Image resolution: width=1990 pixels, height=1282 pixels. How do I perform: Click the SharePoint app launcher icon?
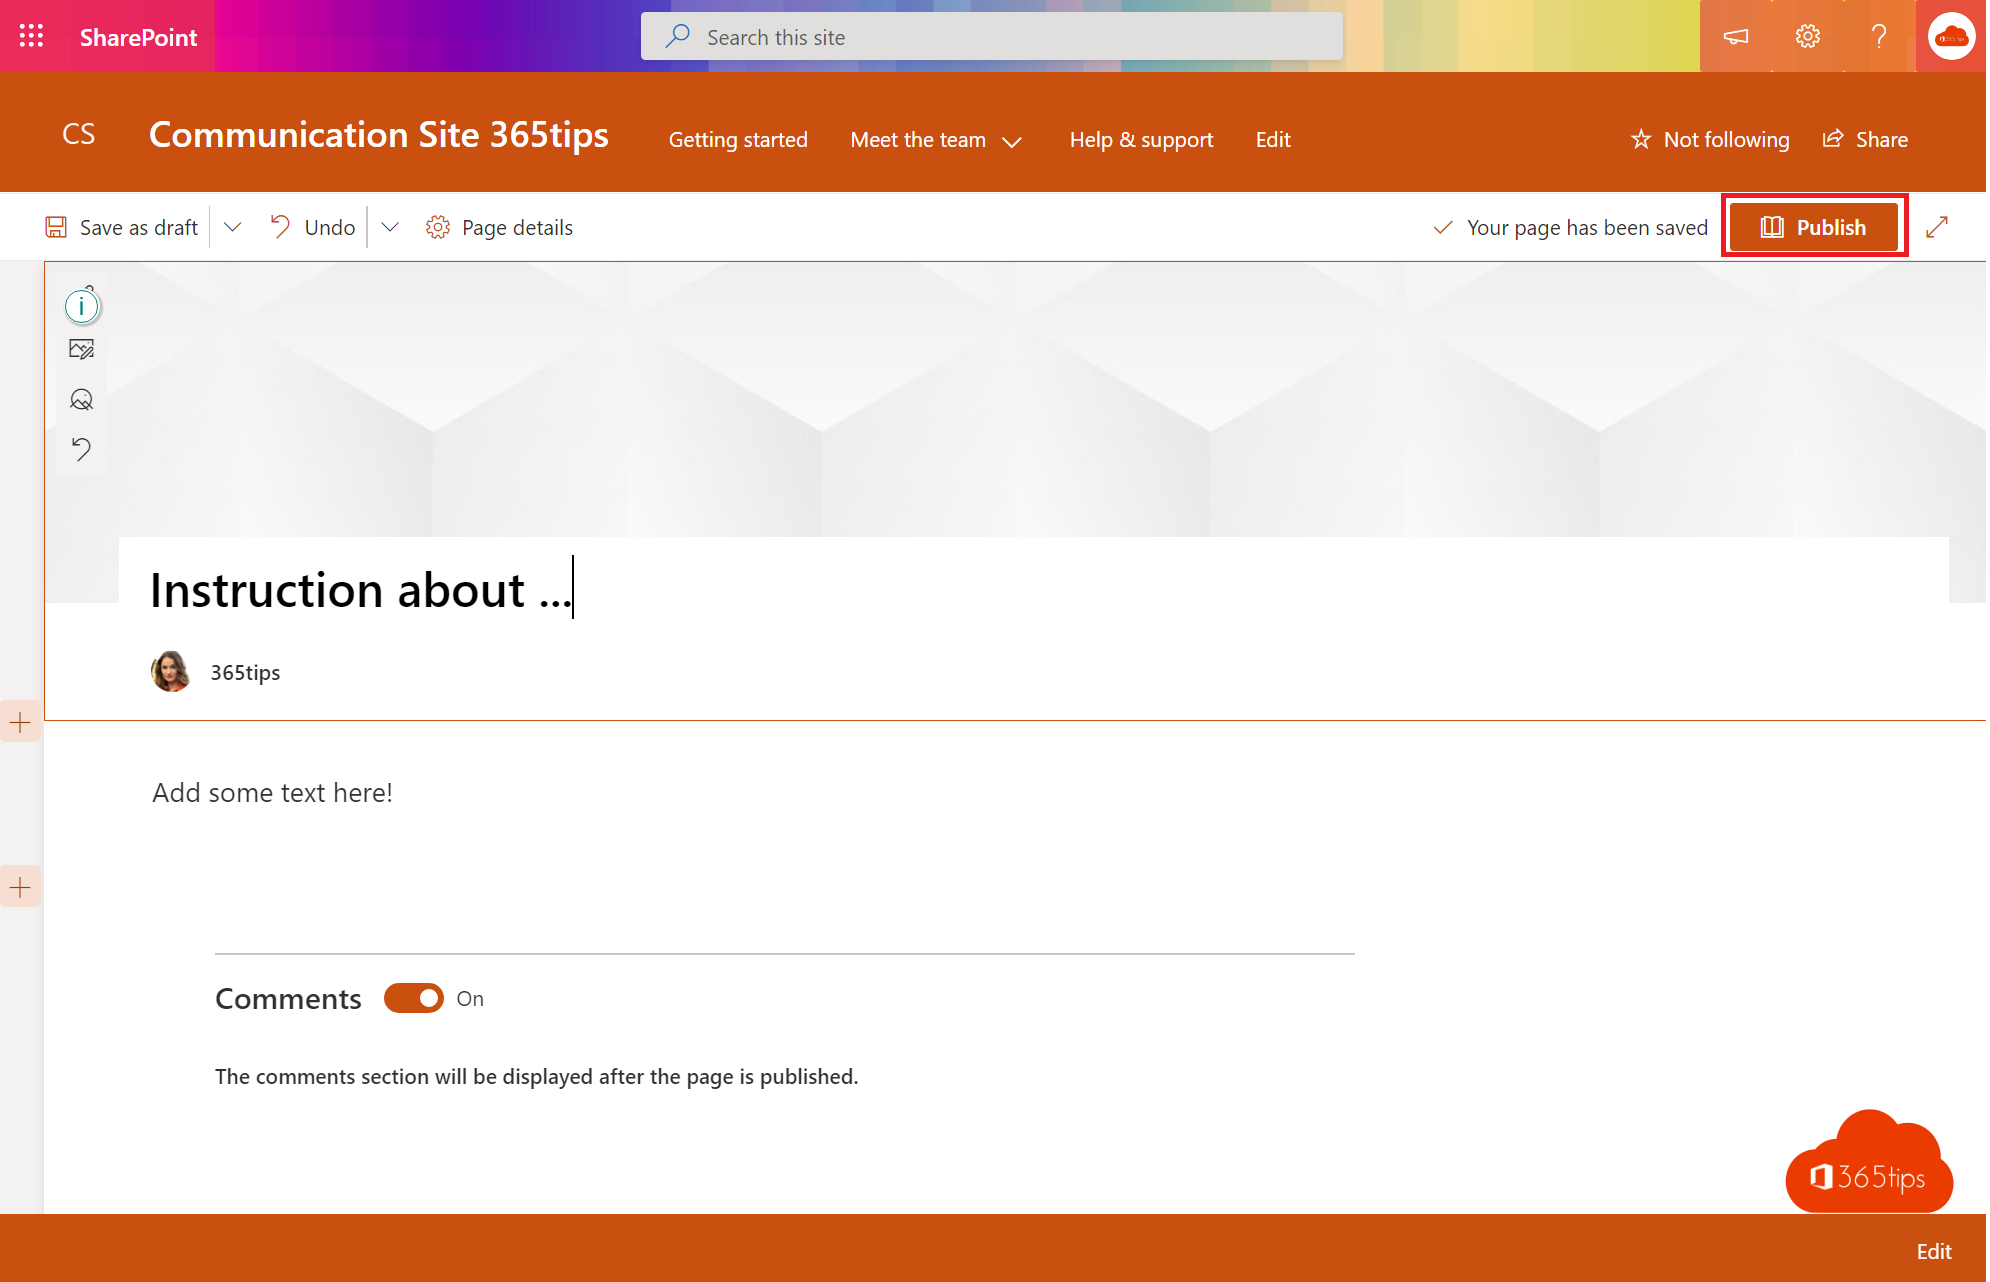point(30,36)
